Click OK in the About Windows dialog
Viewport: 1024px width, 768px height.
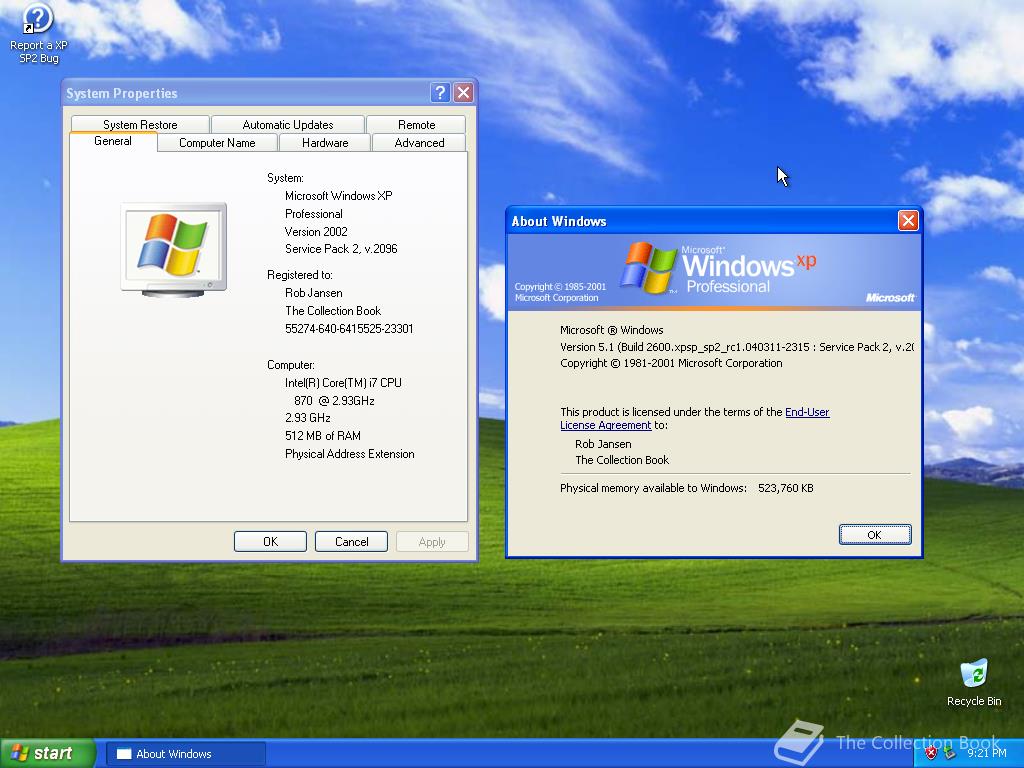874,534
